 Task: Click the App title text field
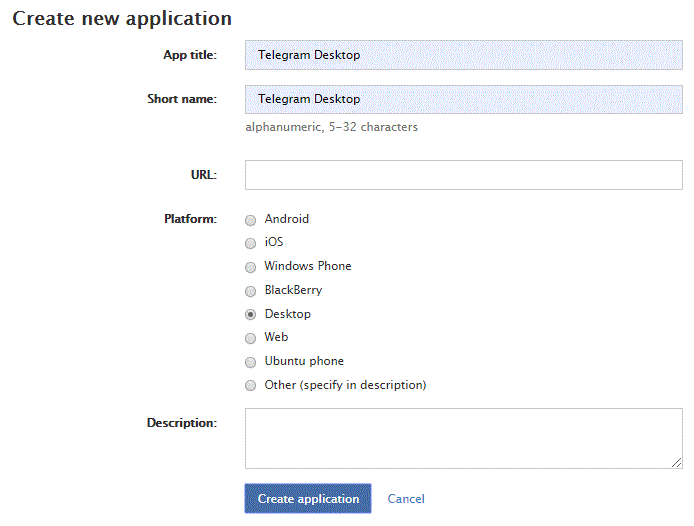(463, 55)
